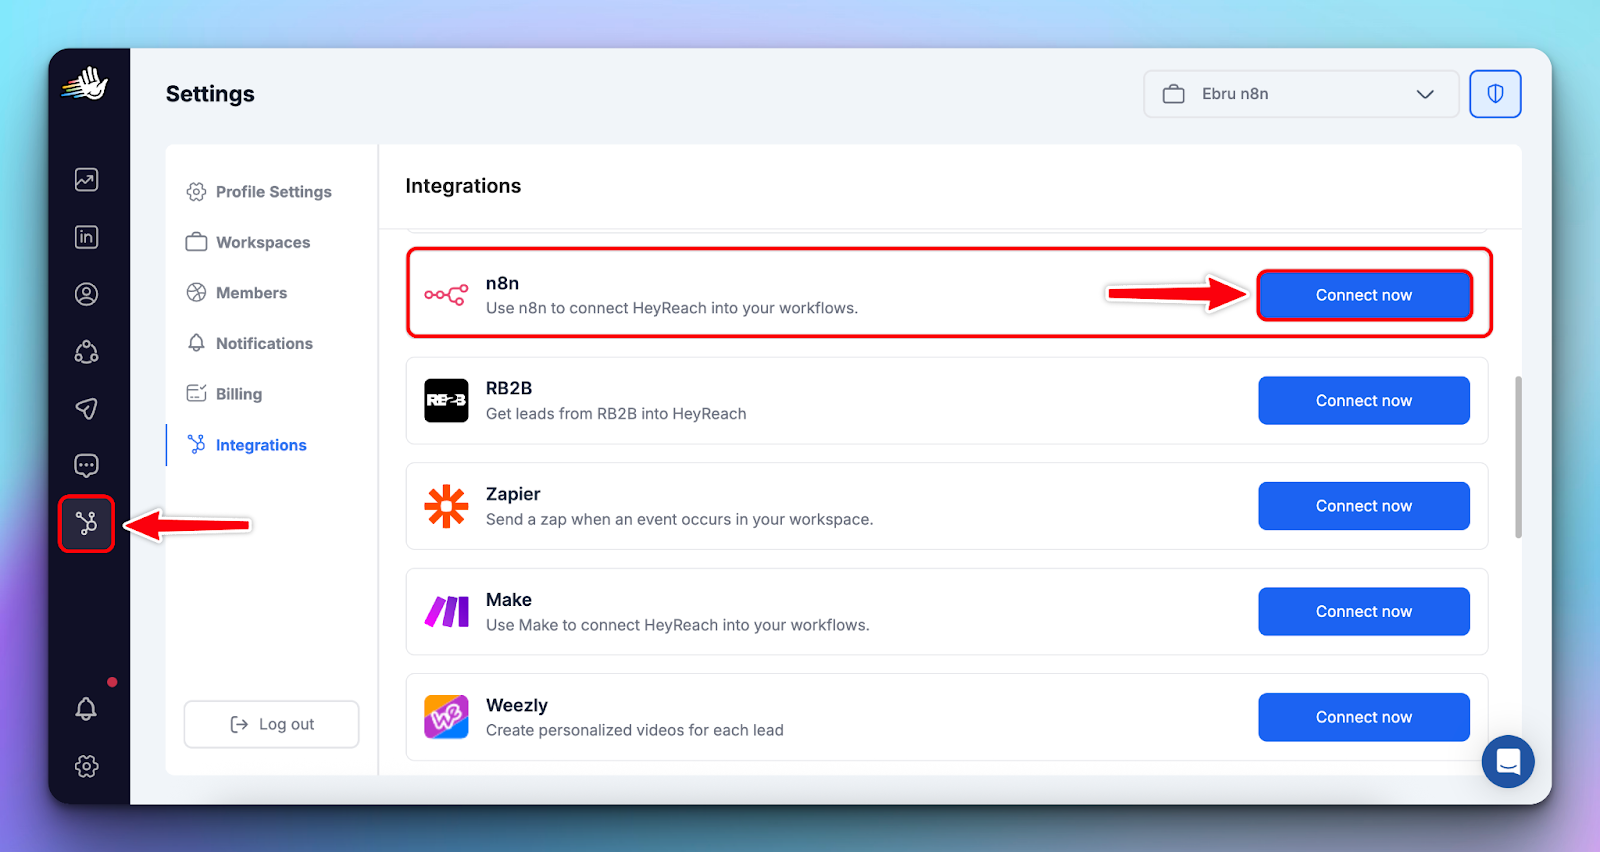Select Notifications in settings menu
The width and height of the screenshot is (1600, 852).
coord(250,343)
